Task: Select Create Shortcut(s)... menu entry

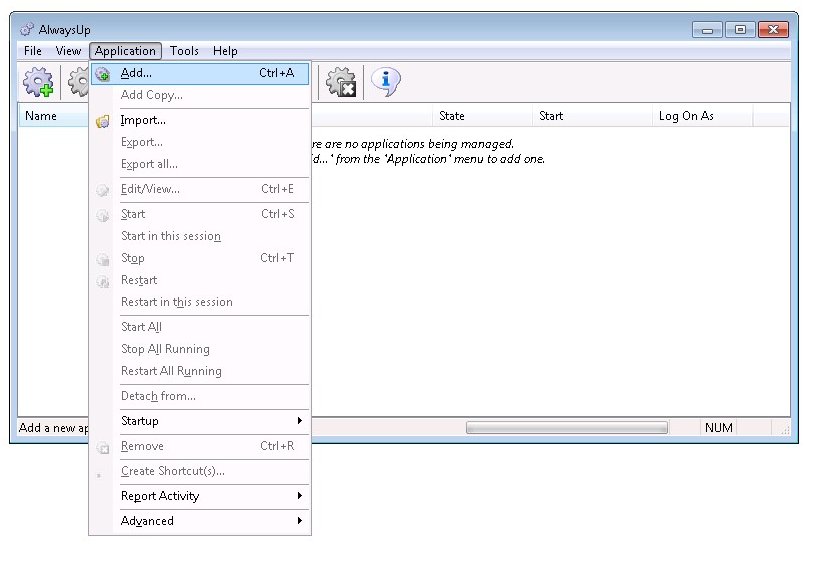Action: 200,471
